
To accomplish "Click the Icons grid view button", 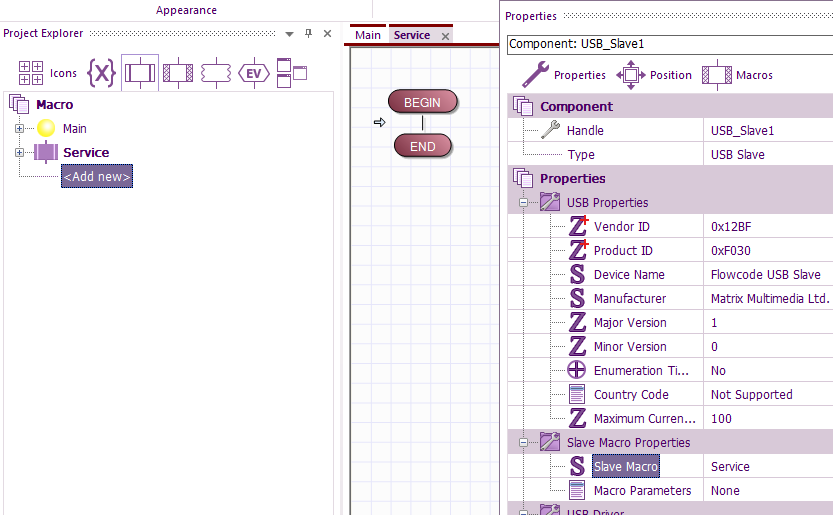I will [x=47, y=73].
